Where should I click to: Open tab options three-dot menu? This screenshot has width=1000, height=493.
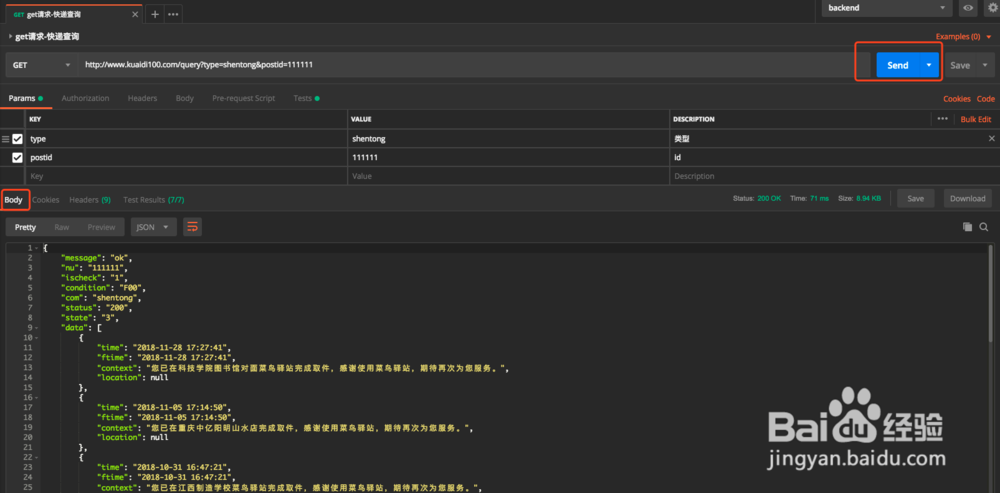click(173, 14)
